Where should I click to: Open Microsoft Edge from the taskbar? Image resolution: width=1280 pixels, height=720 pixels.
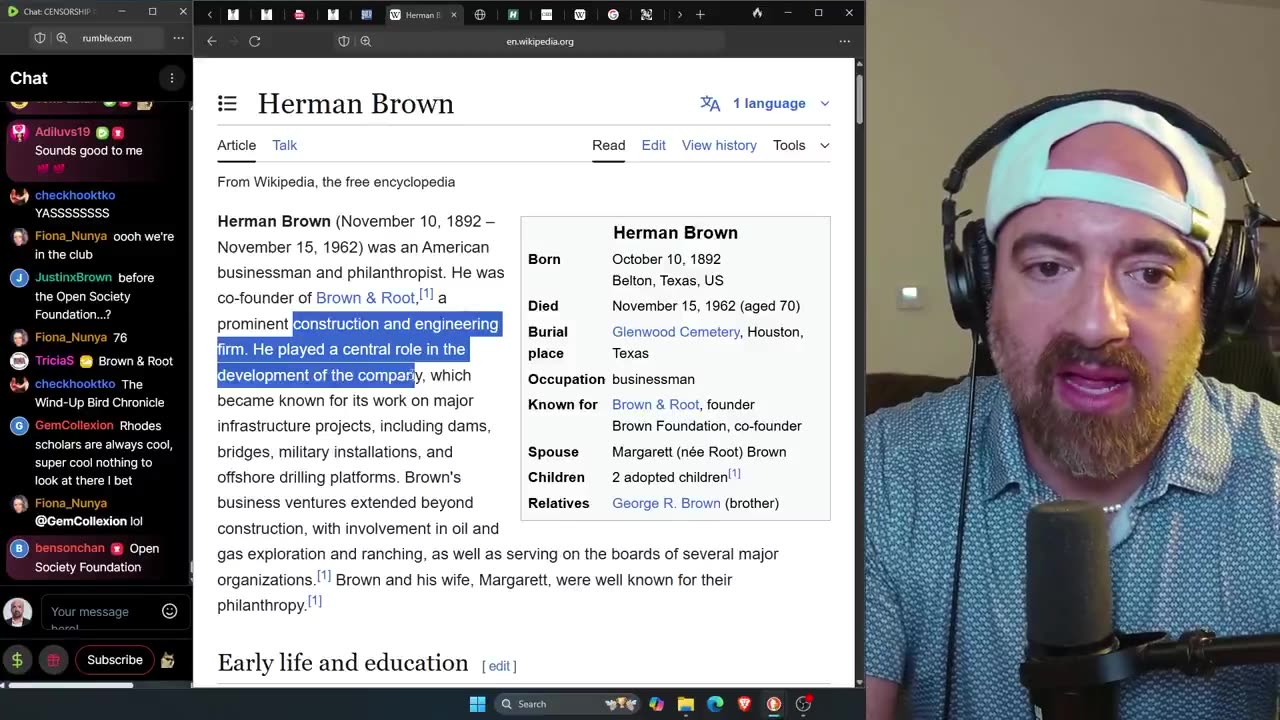coord(715,704)
